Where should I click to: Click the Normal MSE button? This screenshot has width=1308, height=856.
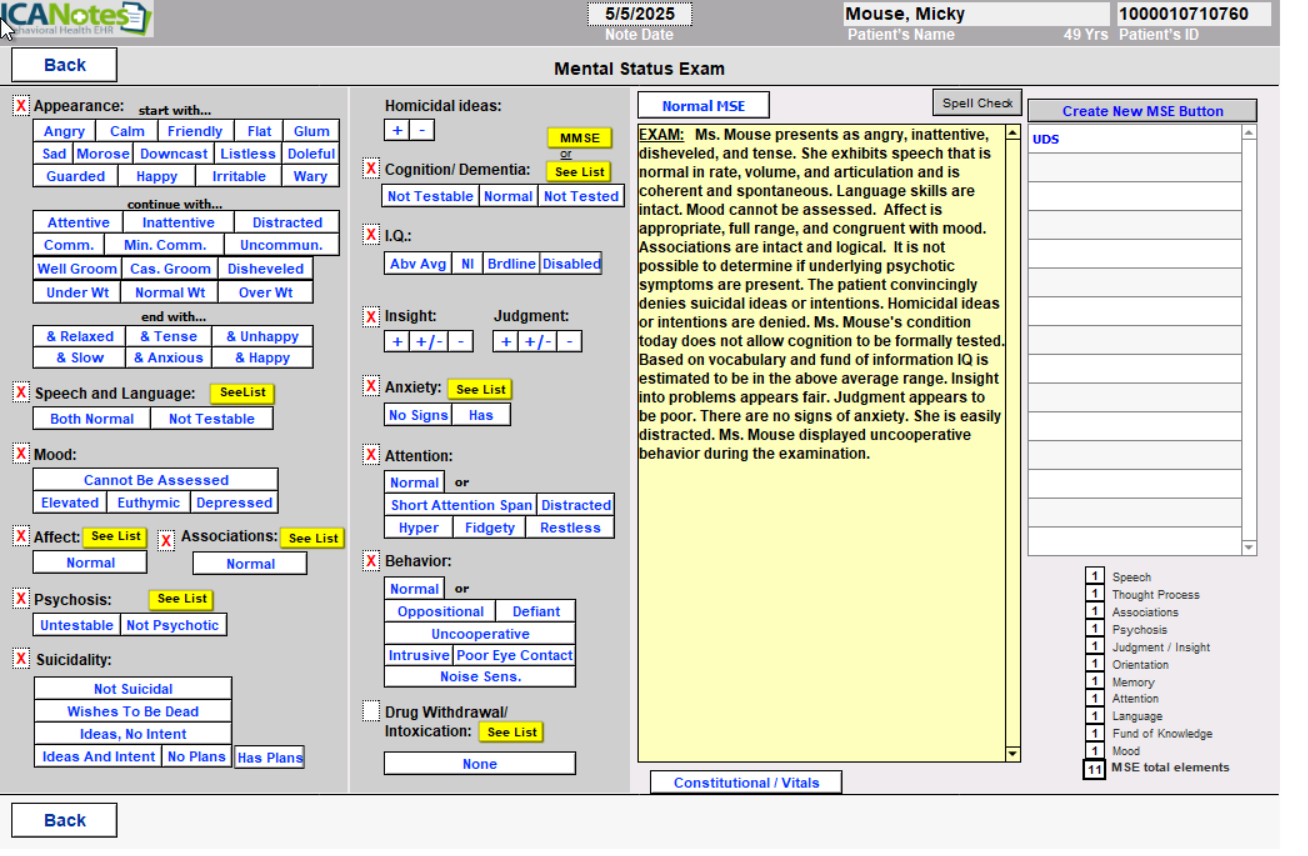(703, 106)
